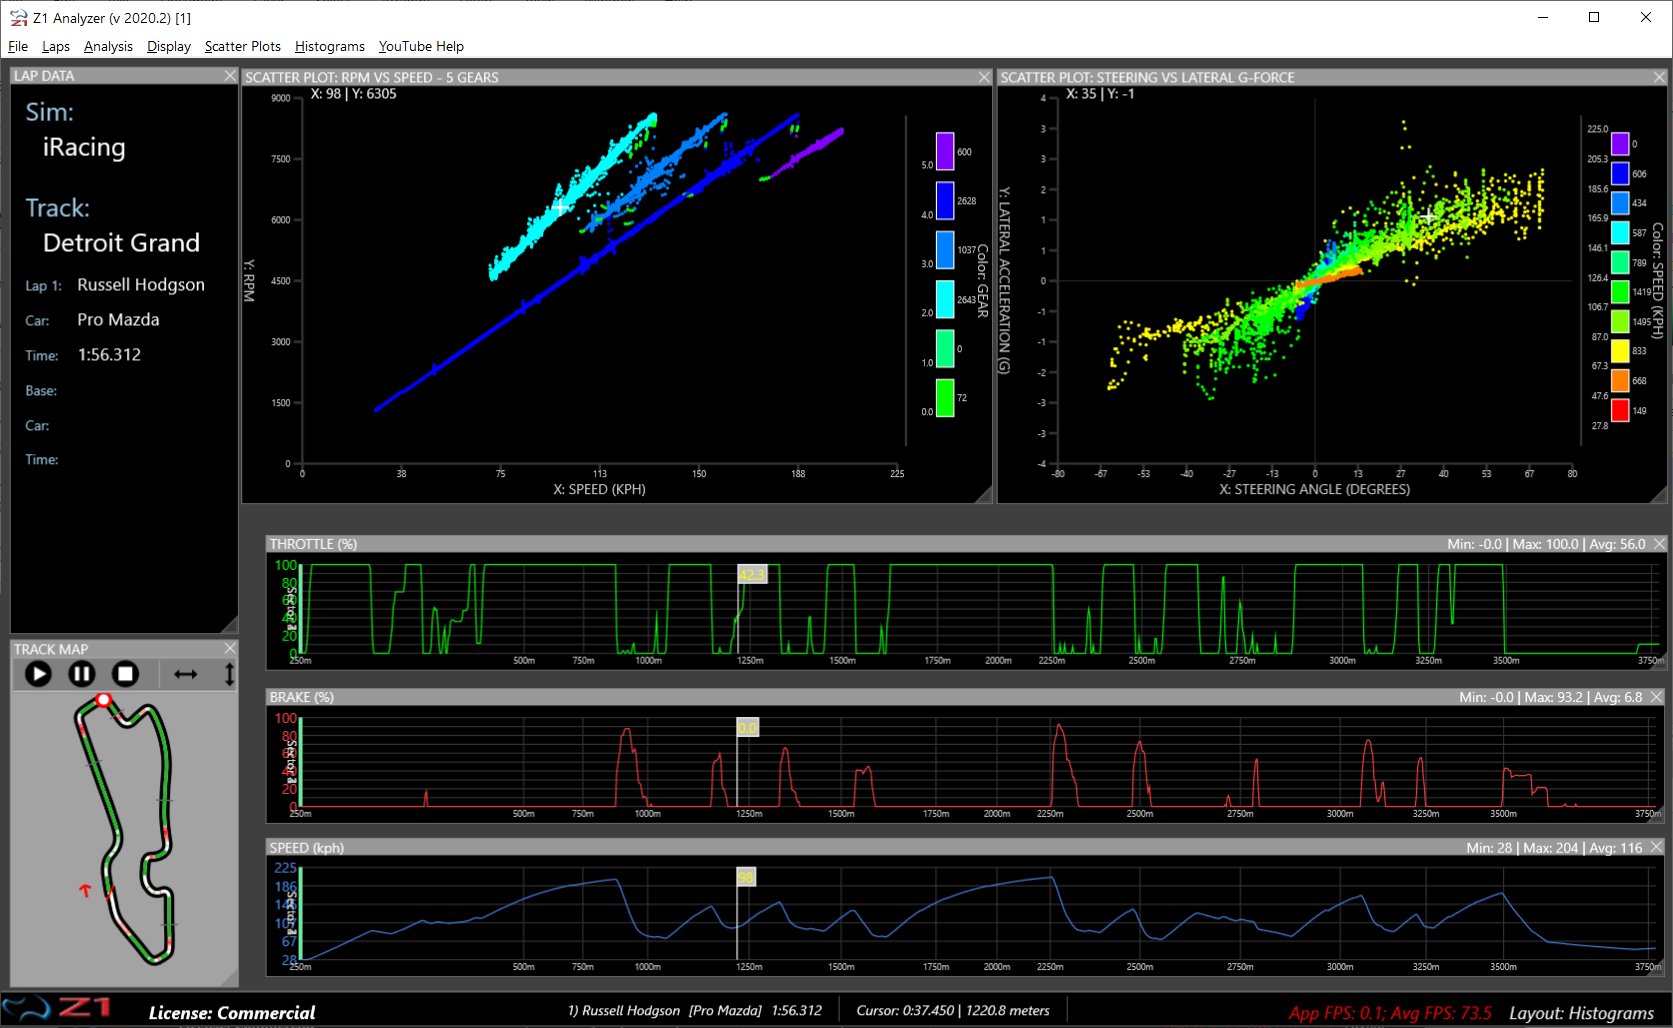Screen dimensions: 1673x1028
Task: Open the Display menu
Action: (x=169, y=46)
